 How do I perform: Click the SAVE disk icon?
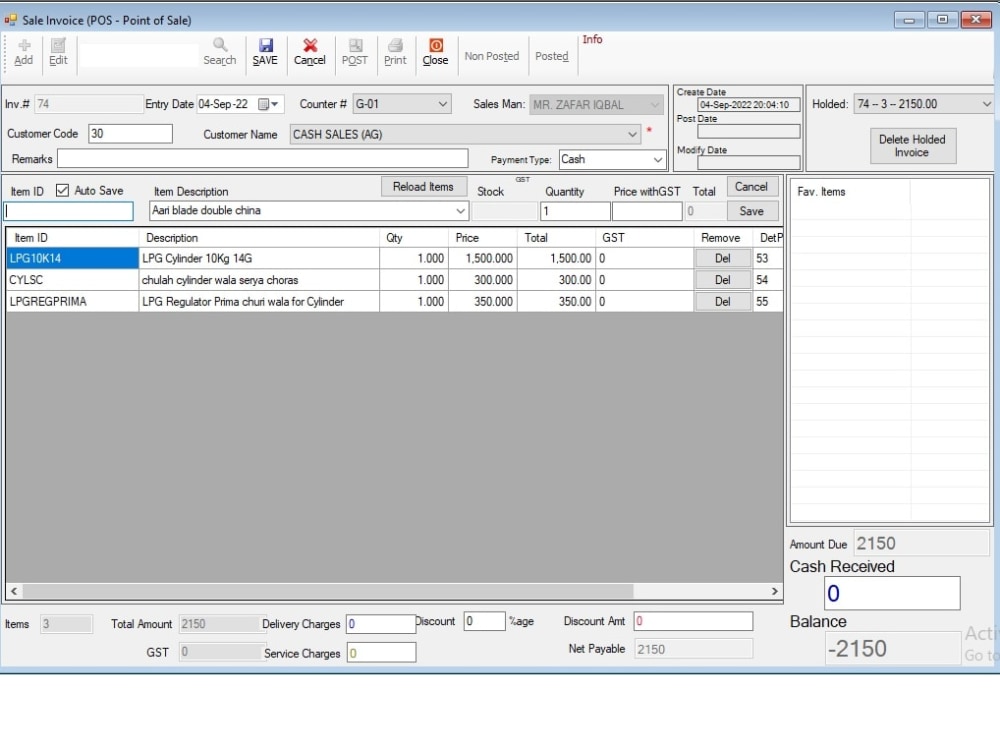click(x=265, y=52)
